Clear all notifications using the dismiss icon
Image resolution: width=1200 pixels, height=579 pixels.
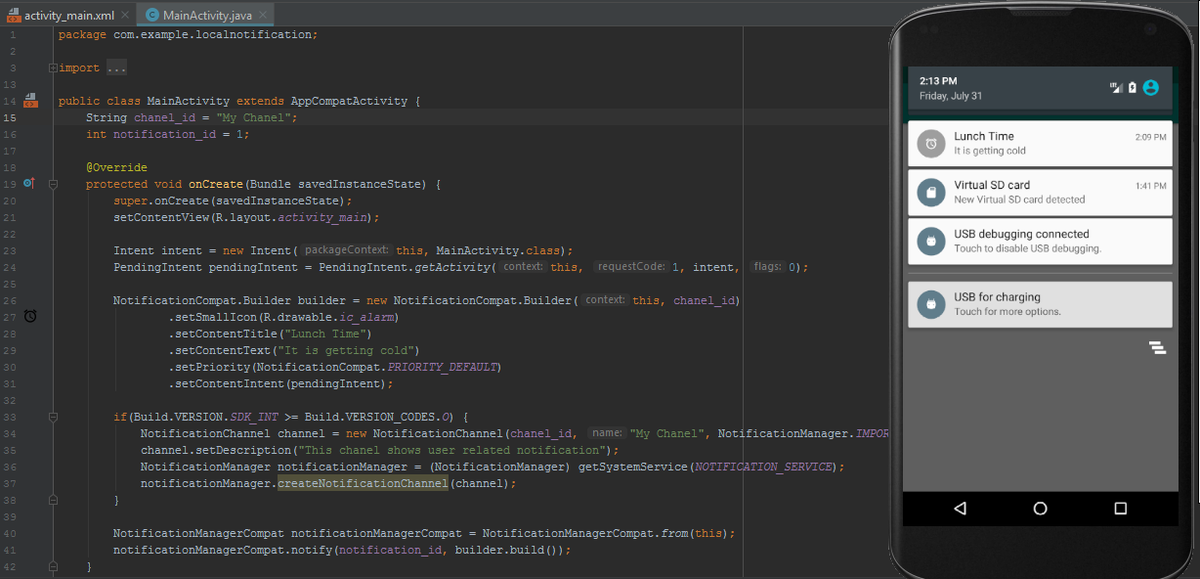[x=1158, y=348]
